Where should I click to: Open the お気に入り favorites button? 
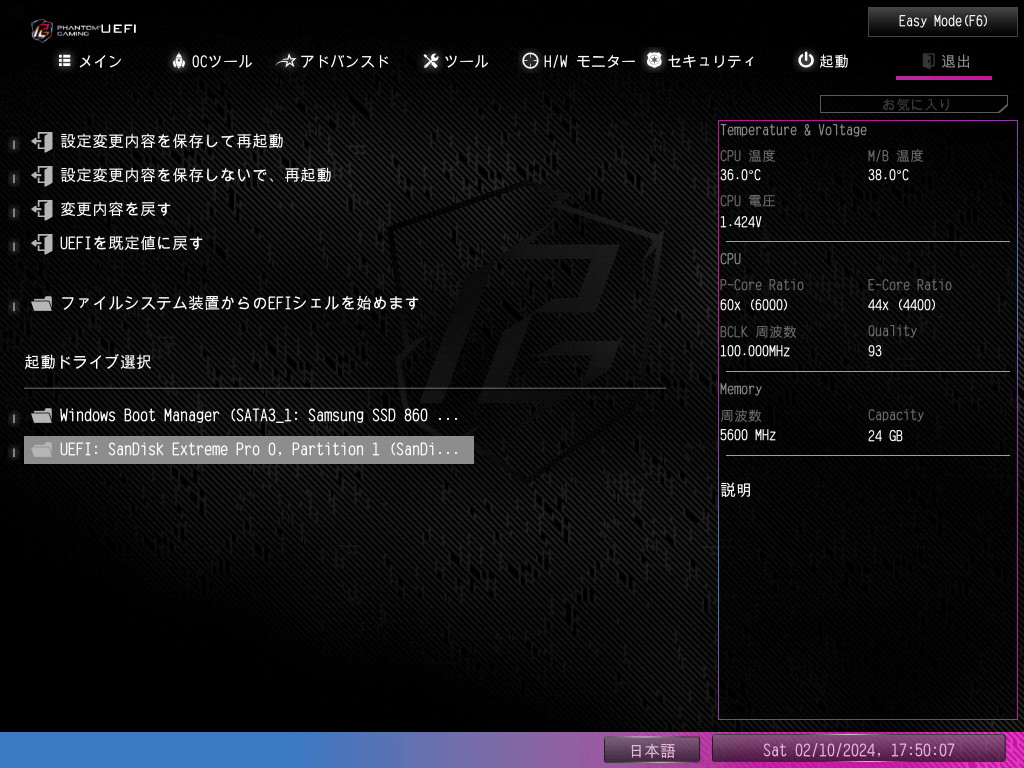coord(914,104)
